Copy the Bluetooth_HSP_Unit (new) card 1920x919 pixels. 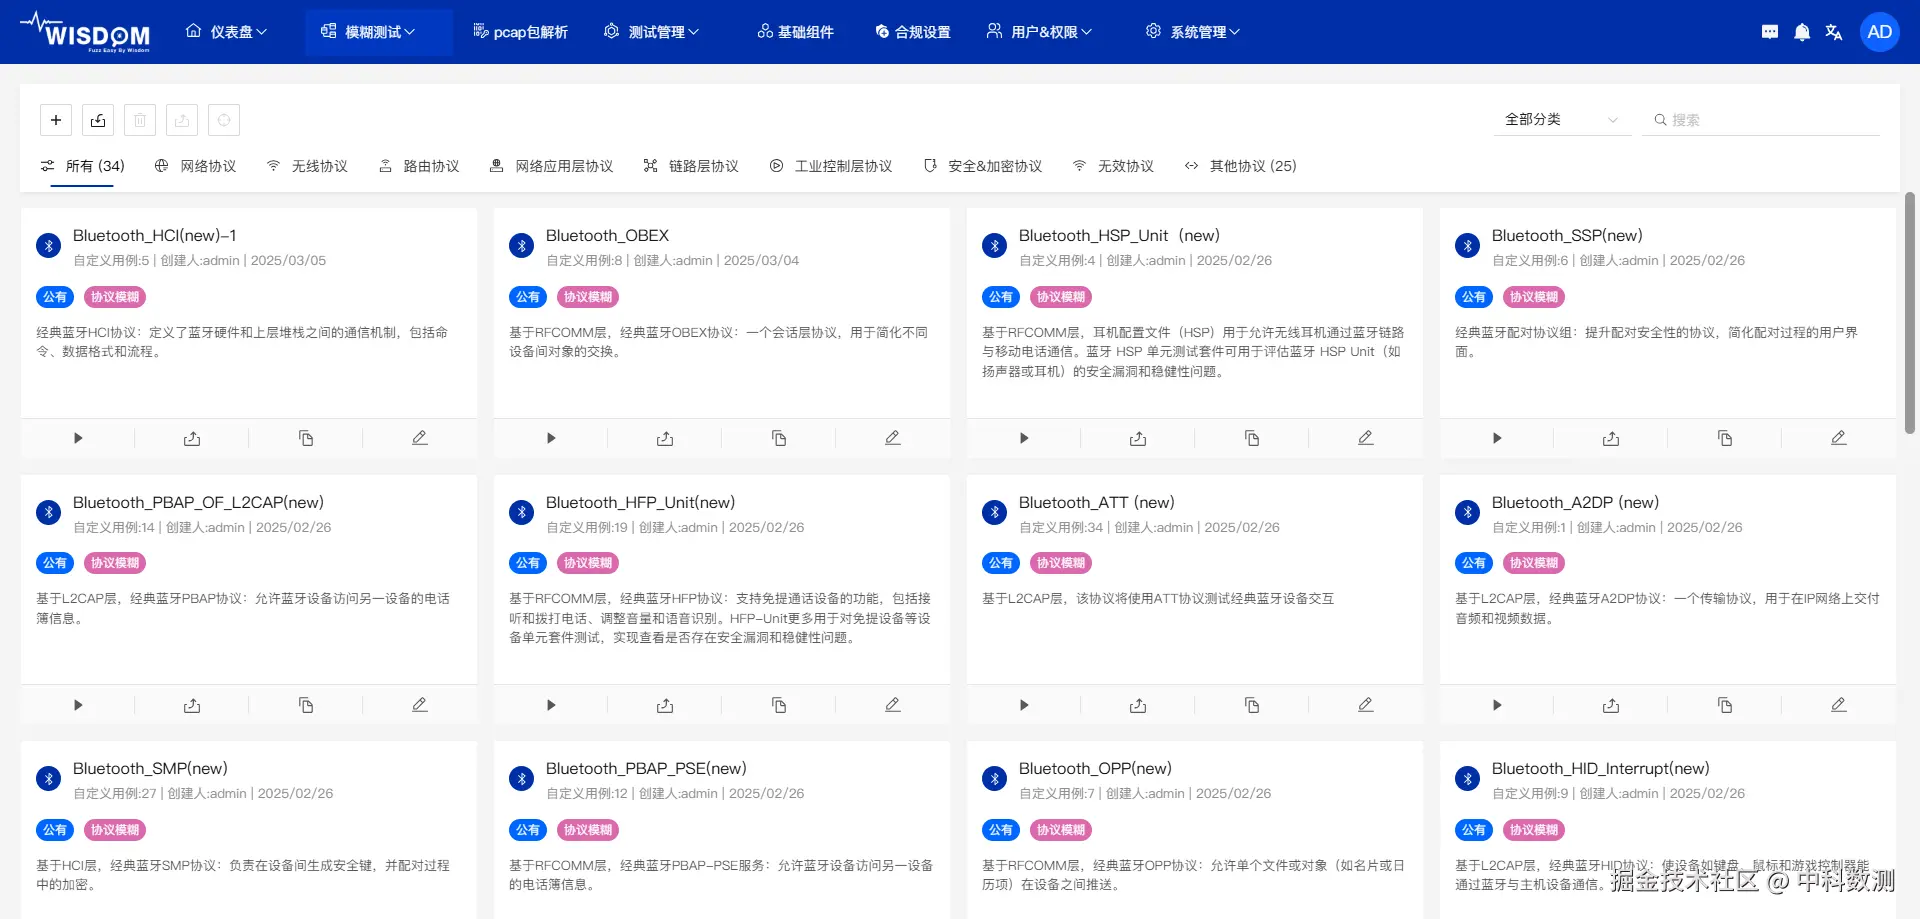(1252, 438)
